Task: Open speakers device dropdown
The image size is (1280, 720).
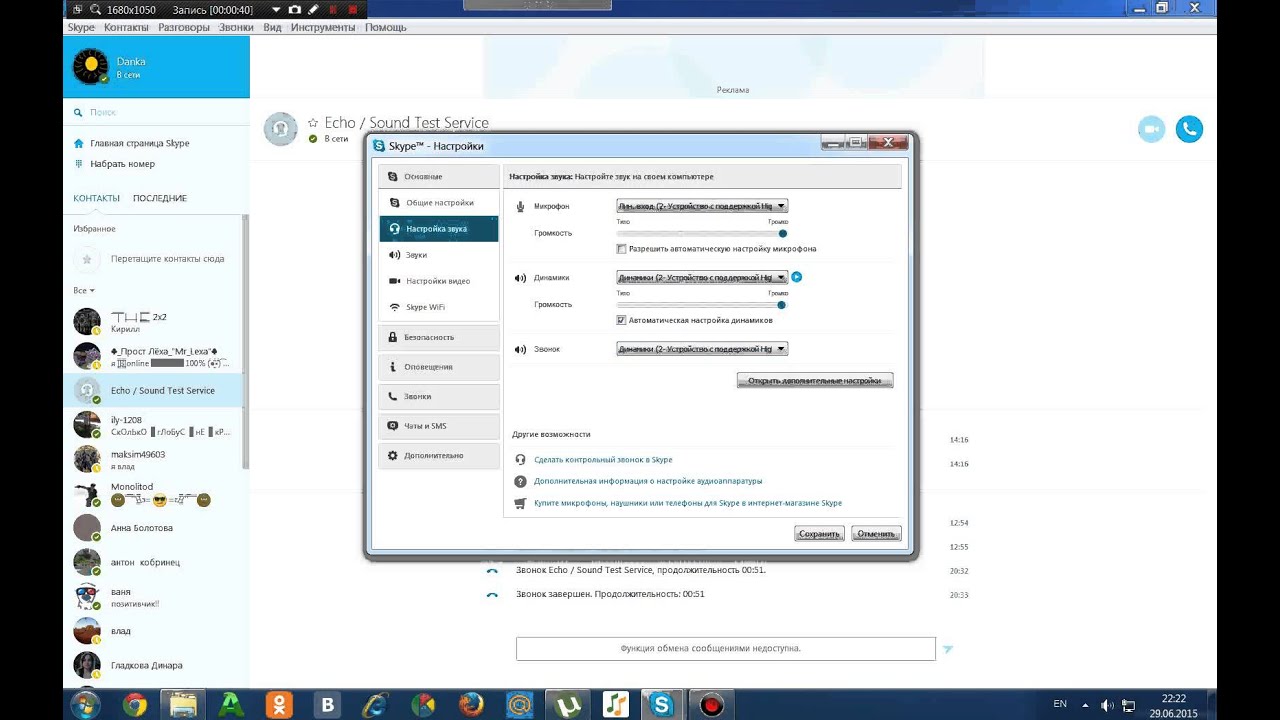Action: (702, 277)
